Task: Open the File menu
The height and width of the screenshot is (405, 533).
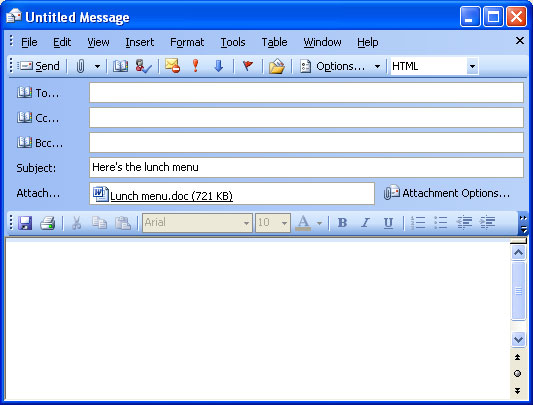Action: (29, 42)
